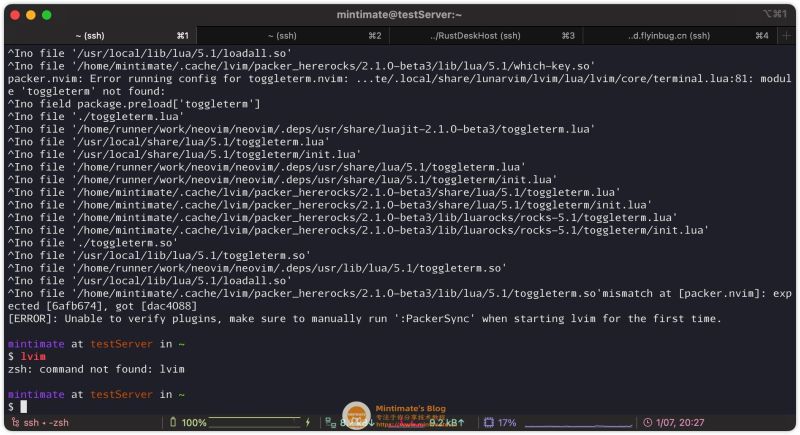The width and height of the screenshot is (800, 435).
Task: Click the line ending '.deps/usr/lib/lua/5.1/toggleterm.so'
Action: tap(257, 268)
